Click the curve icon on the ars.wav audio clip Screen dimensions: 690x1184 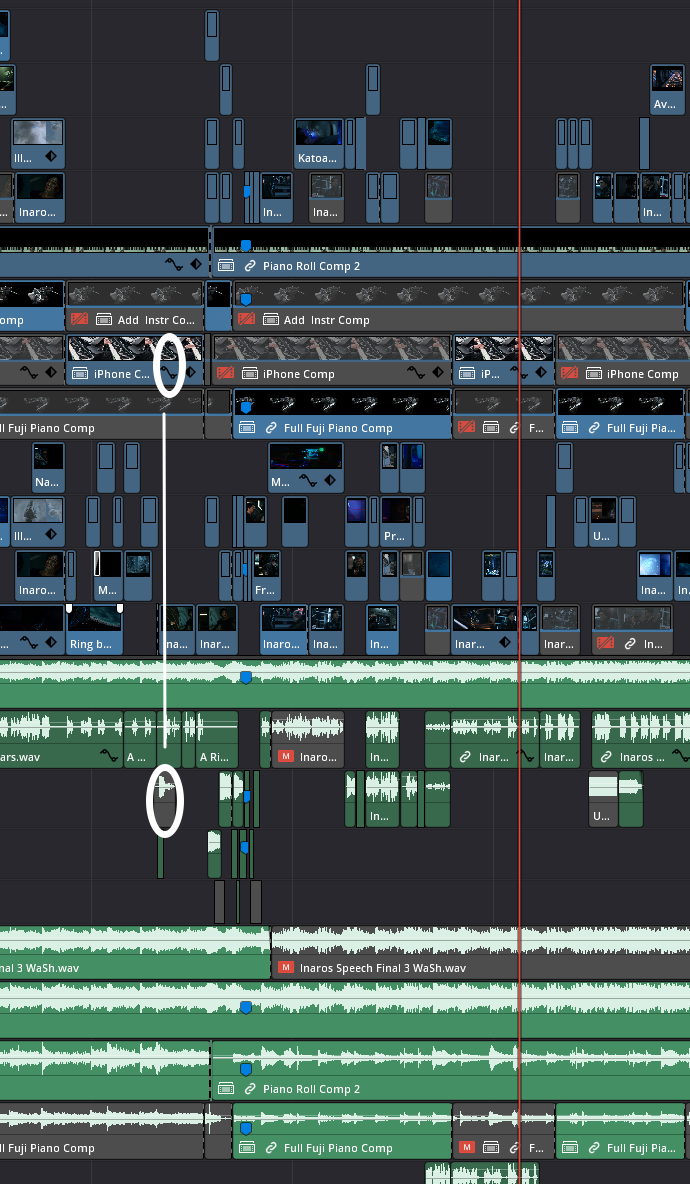pos(108,757)
